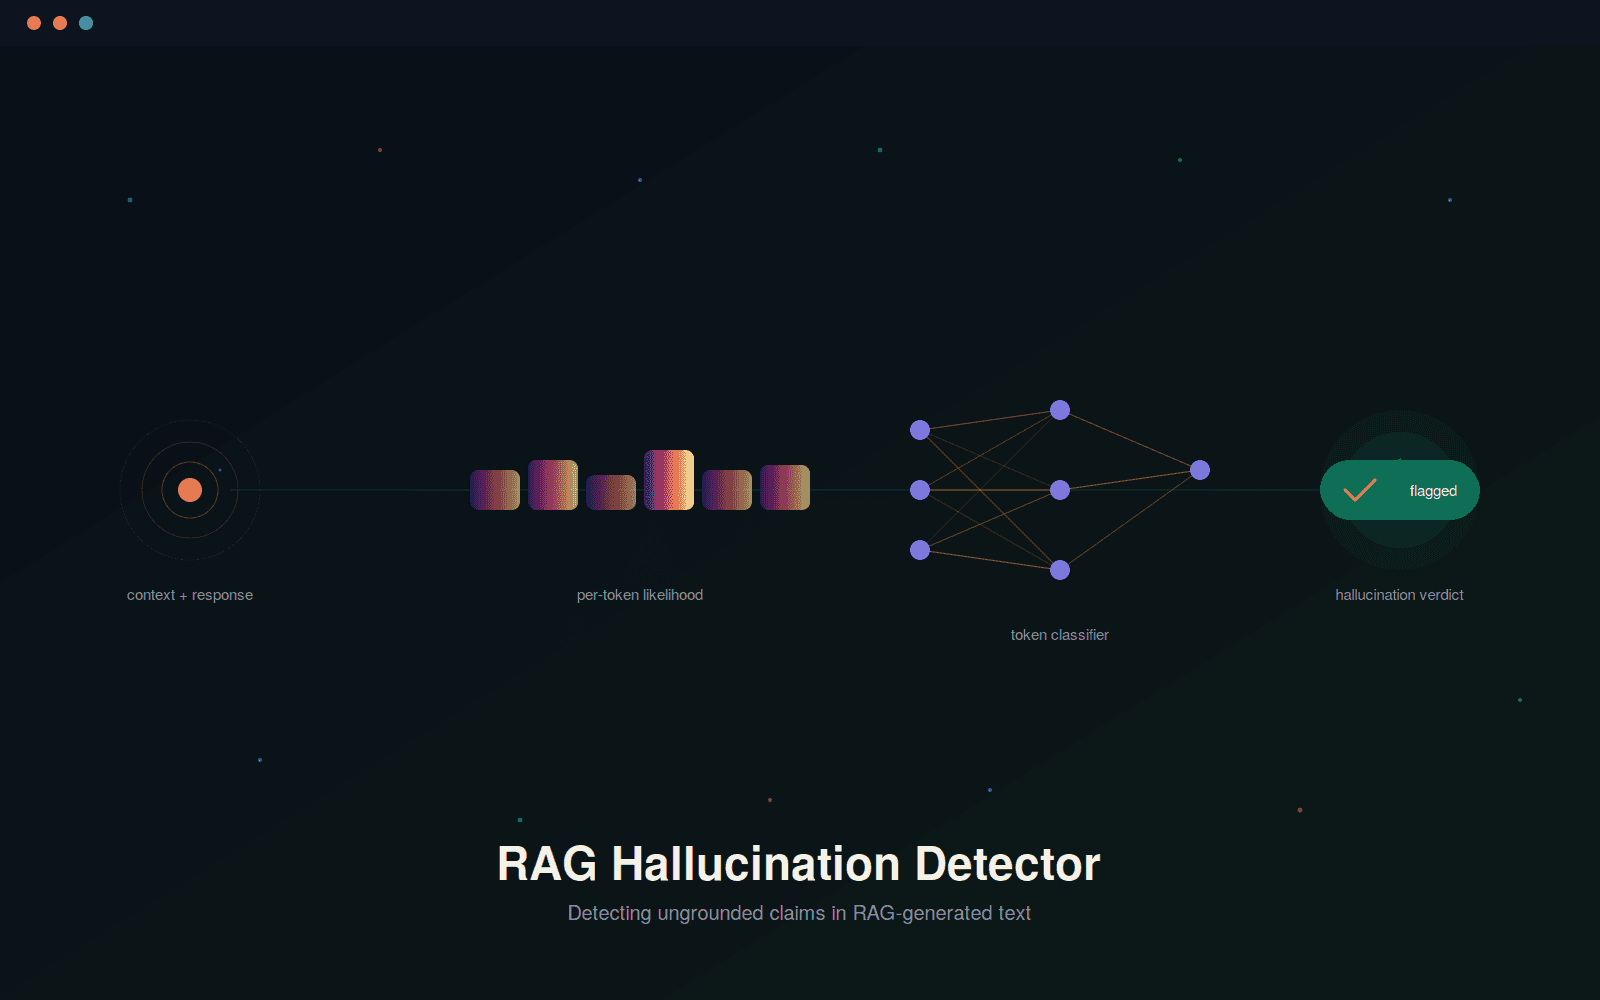Select the leftmost per-token likelihood bar

(x=495, y=490)
